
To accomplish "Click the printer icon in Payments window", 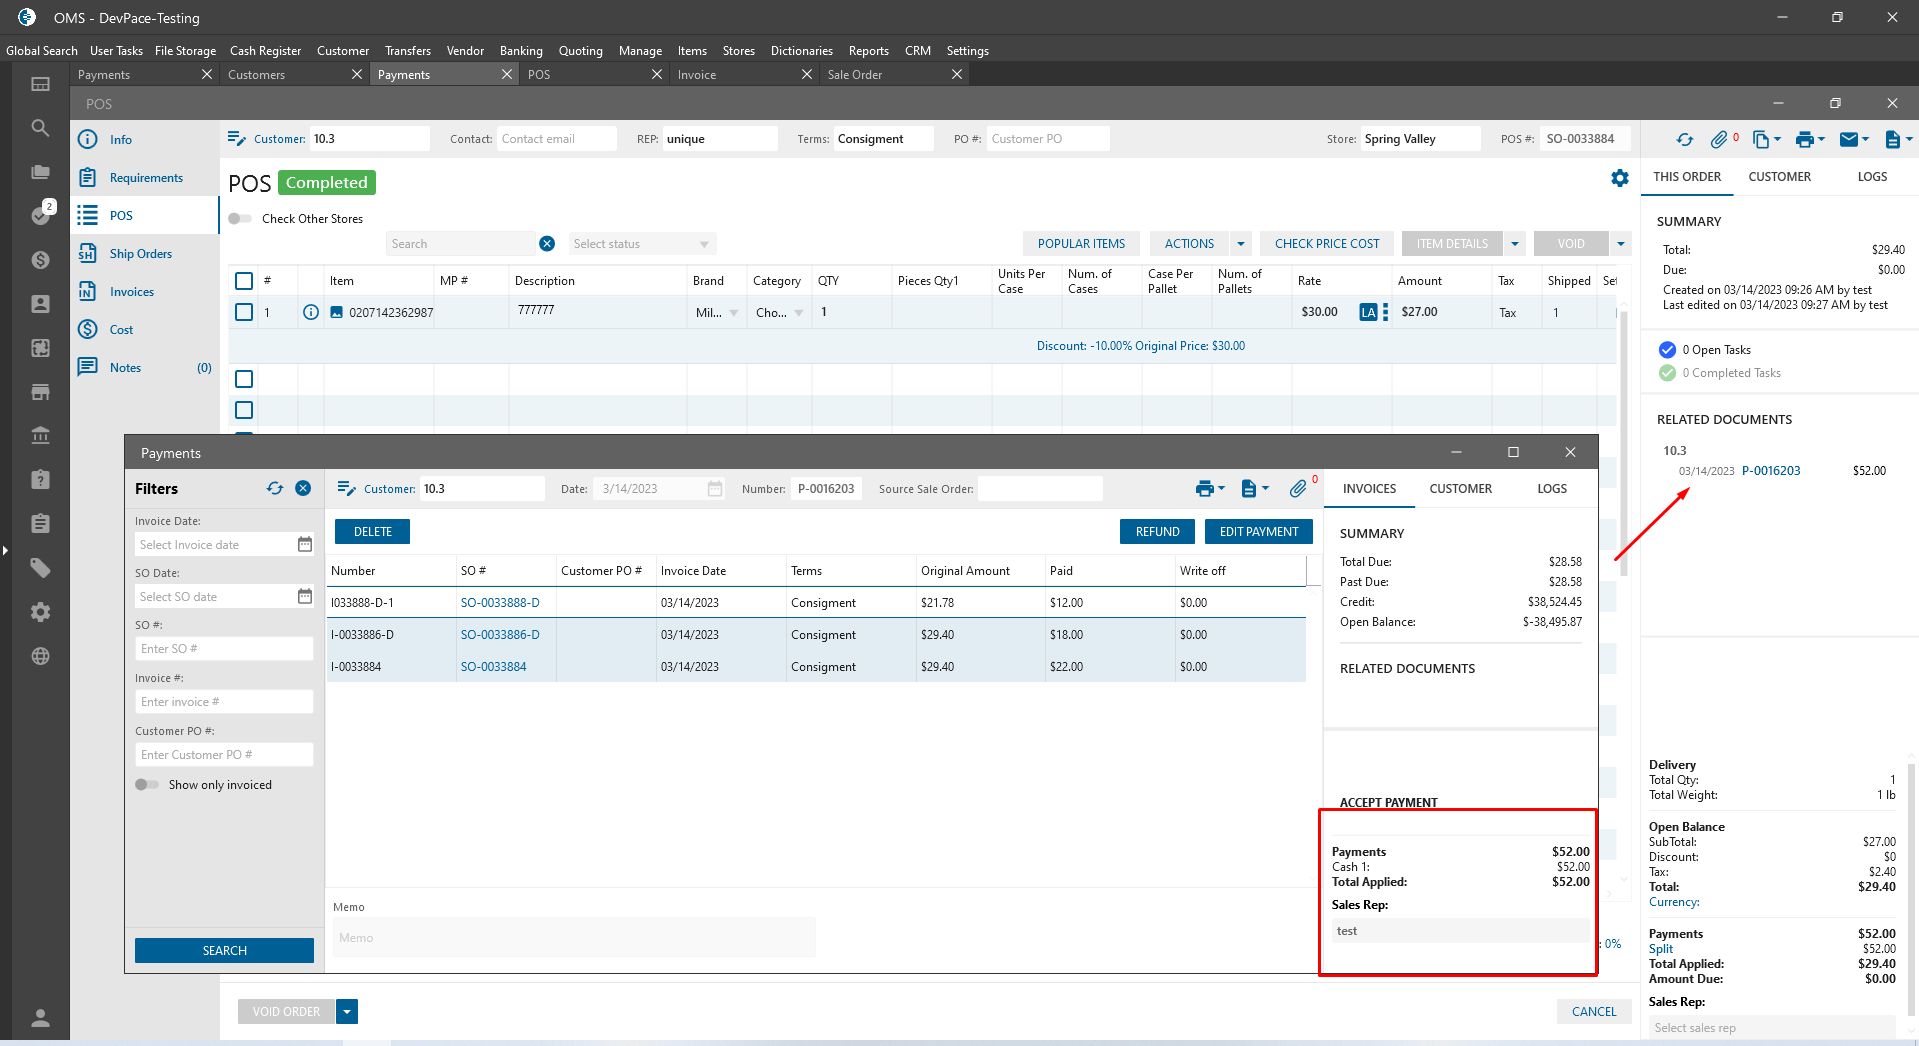I will point(1204,488).
